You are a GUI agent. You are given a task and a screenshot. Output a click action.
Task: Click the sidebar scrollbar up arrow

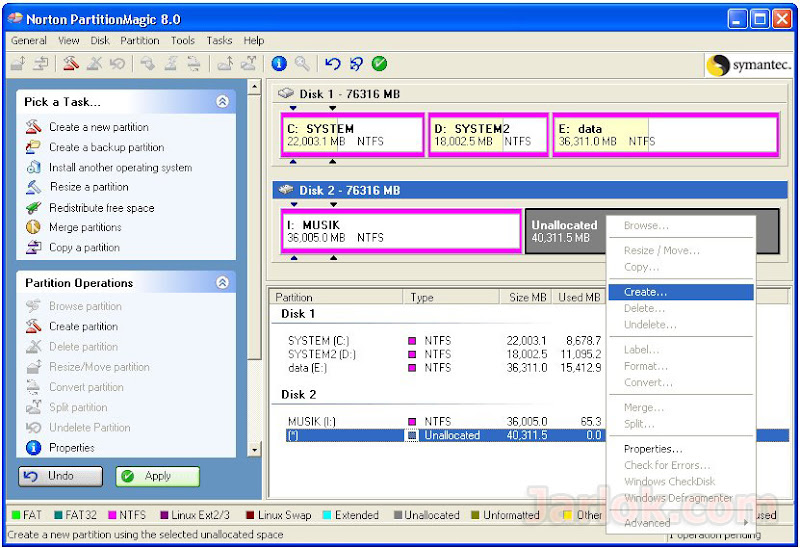click(254, 87)
